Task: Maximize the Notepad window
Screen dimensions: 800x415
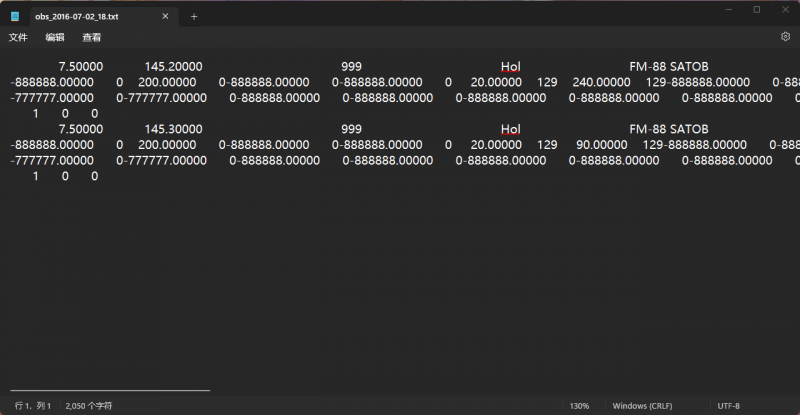Action: click(x=756, y=10)
